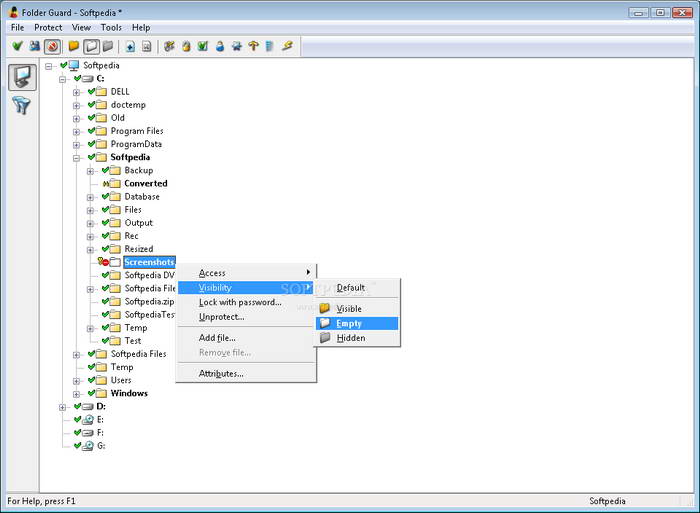Open Attributes... from the context menu
The image size is (700, 513).
coord(246,374)
